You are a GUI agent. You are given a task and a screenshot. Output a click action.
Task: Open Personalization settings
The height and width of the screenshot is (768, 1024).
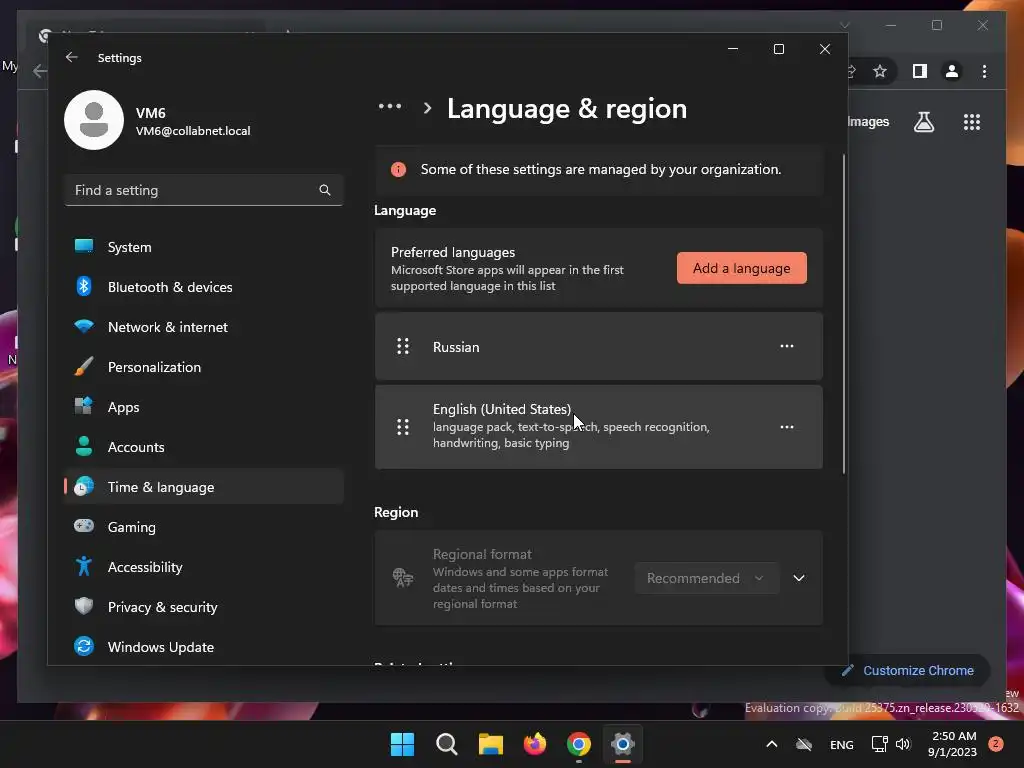click(204, 367)
